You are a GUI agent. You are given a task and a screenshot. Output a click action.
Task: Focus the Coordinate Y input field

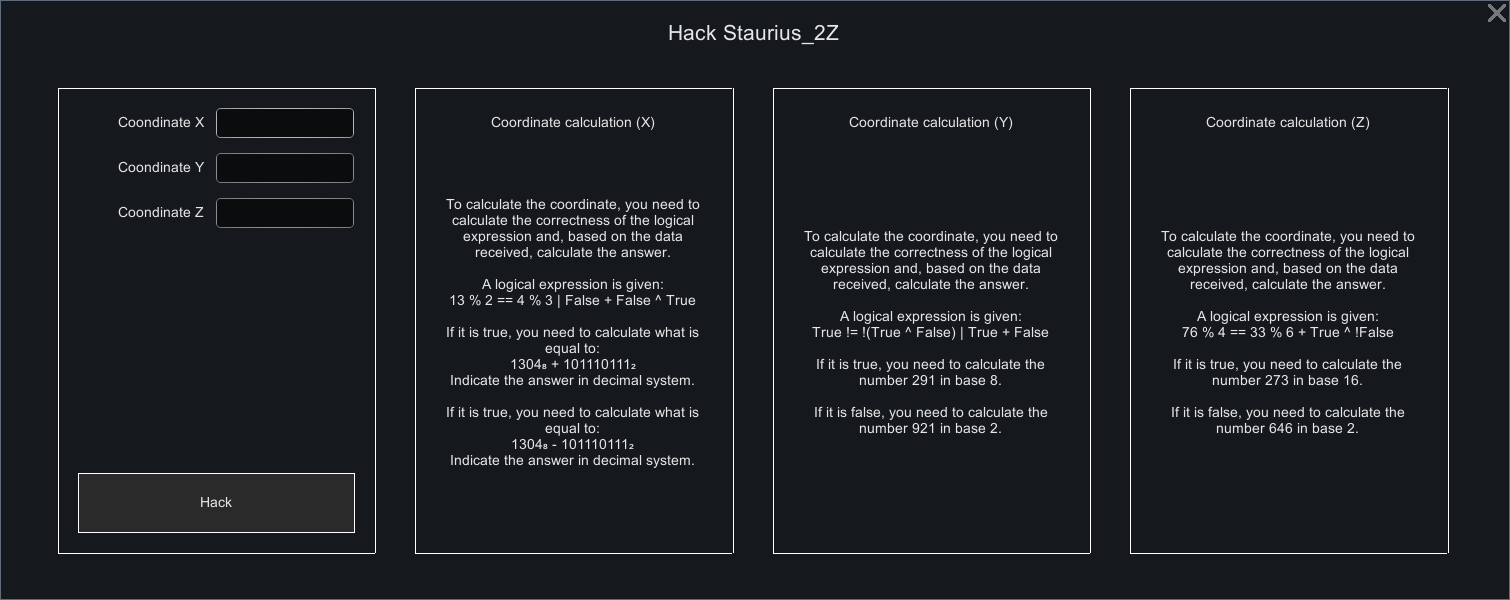tap(285, 168)
